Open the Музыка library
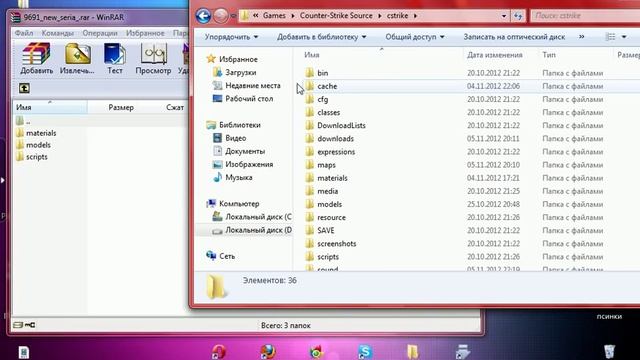The height and width of the screenshot is (360, 640). pos(233,177)
